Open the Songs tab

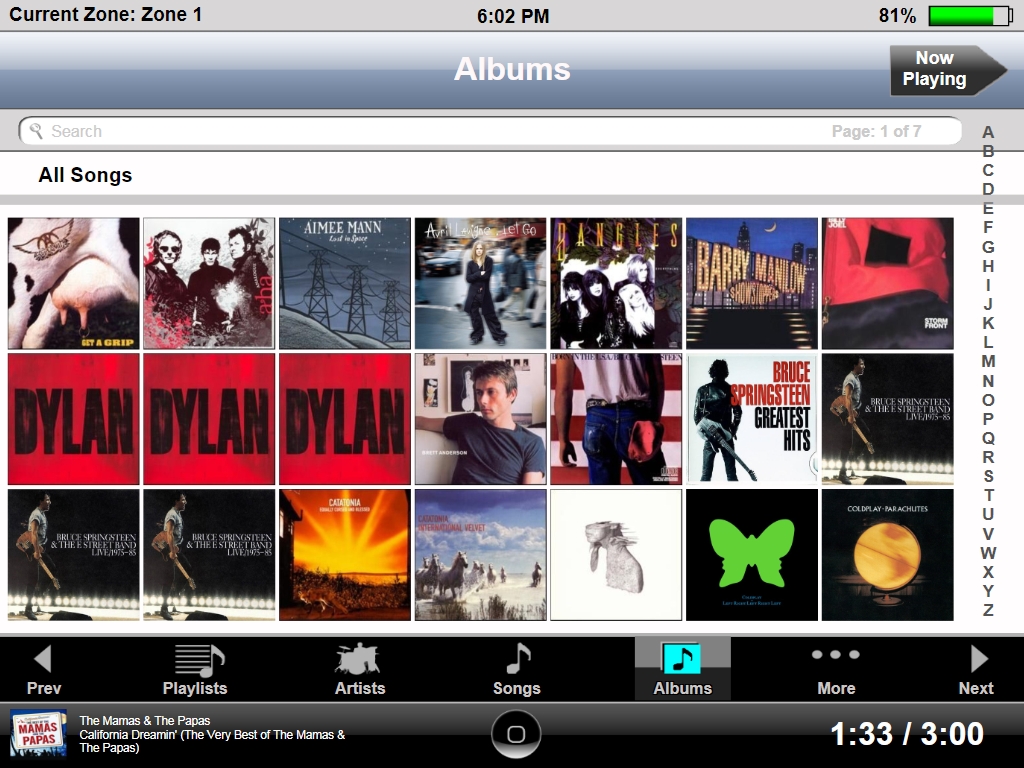[x=517, y=669]
